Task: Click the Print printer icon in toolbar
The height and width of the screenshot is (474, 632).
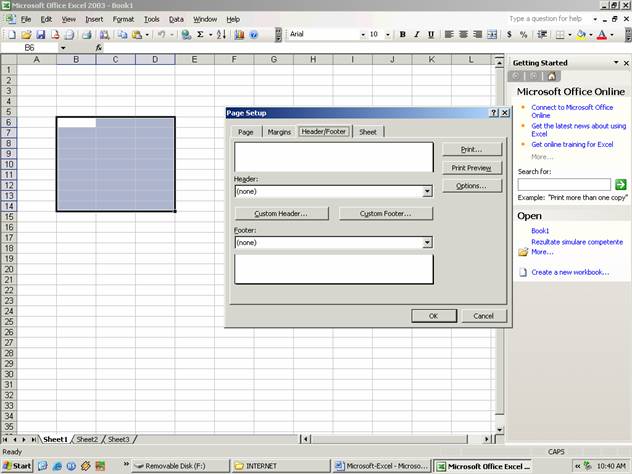Action: point(86,35)
